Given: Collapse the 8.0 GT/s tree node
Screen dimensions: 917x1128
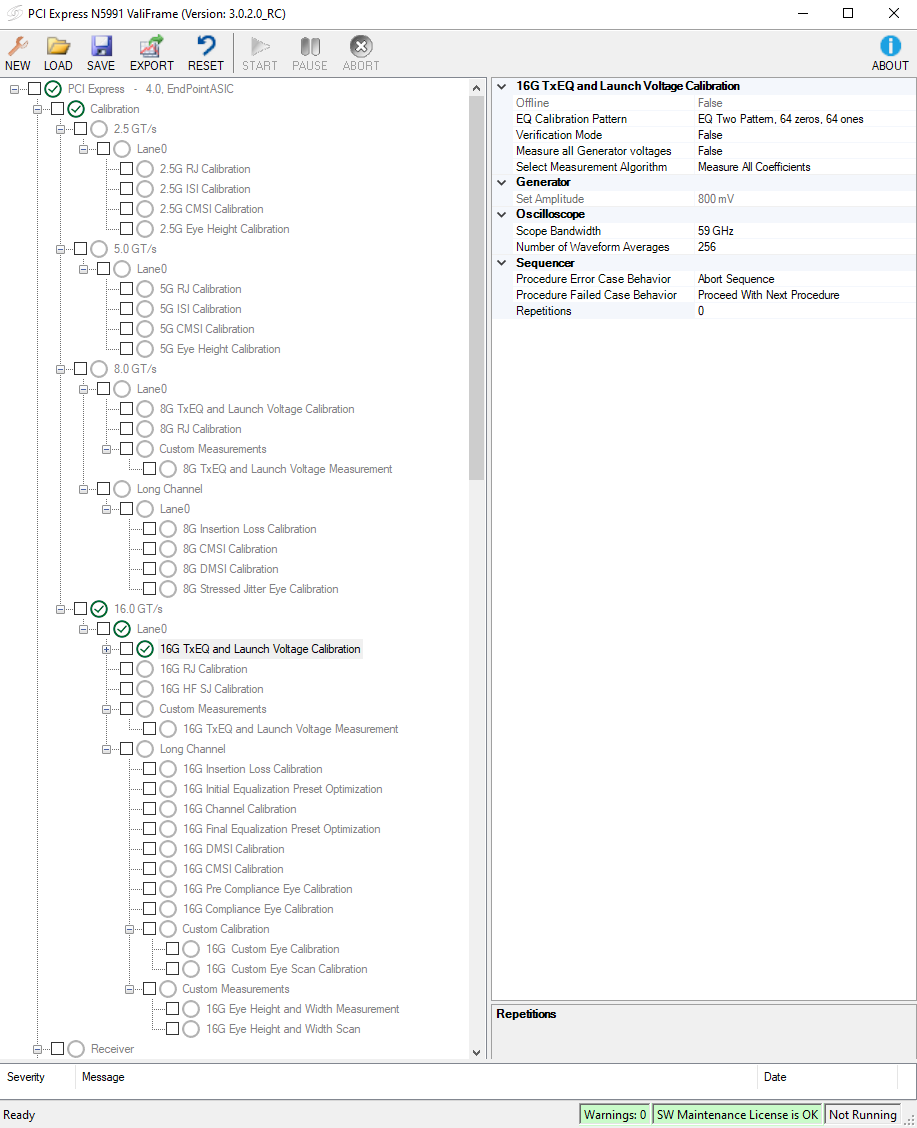Looking at the screenshot, I should click(x=60, y=369).
